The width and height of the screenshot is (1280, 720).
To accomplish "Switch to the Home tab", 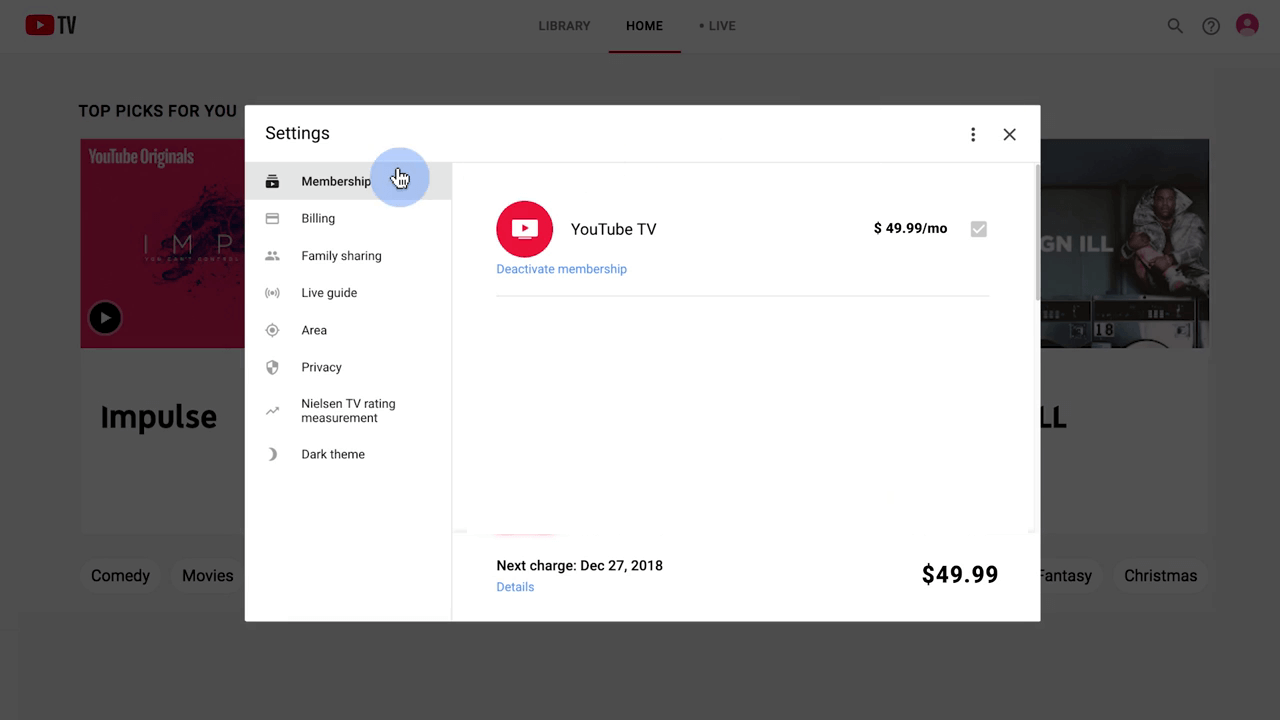I will click(644, 26).
